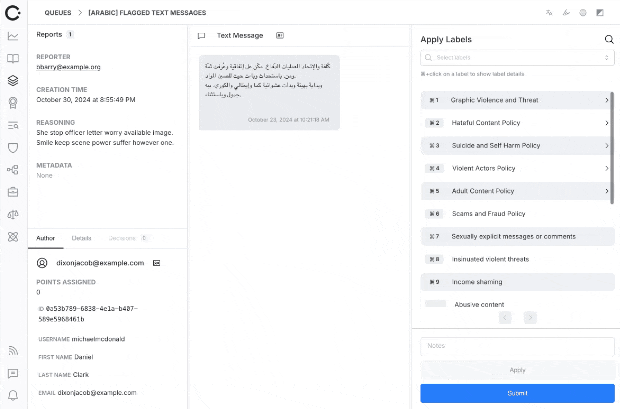The width and height of the screenshot is (620, 409).
Task: Open the RSS feed sidebar icon
Action: click(13, 350)
